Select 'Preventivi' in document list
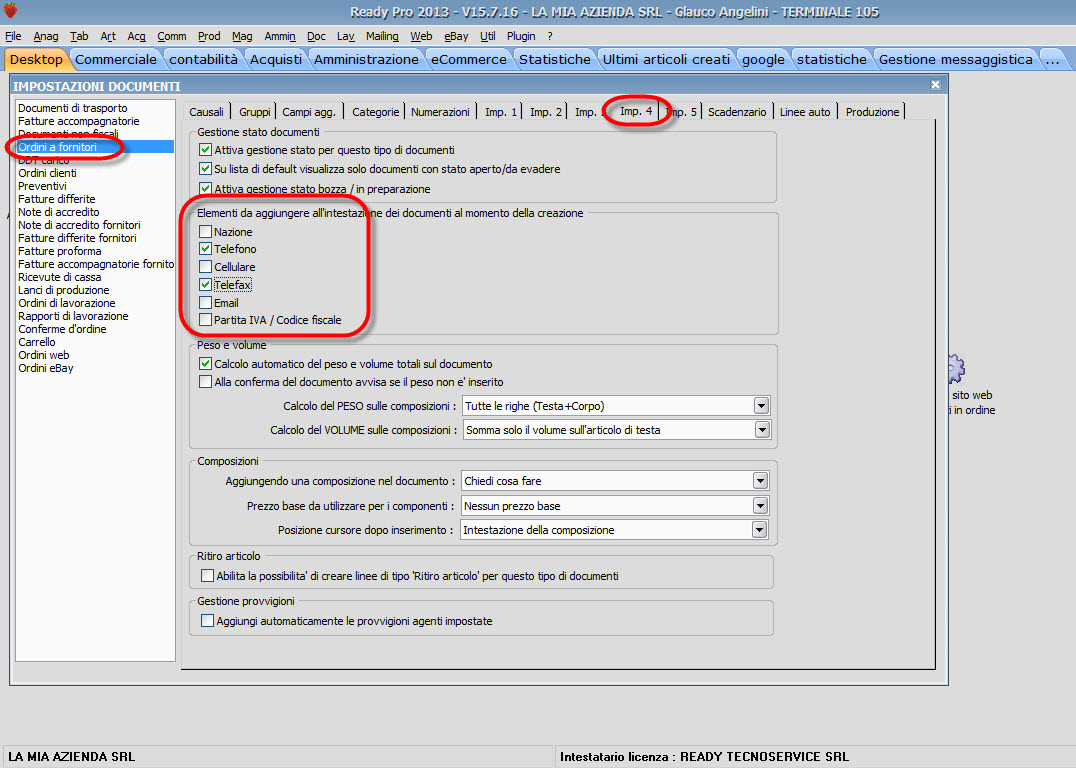This screenshot has width=1076, height=768. click(43, 186)
